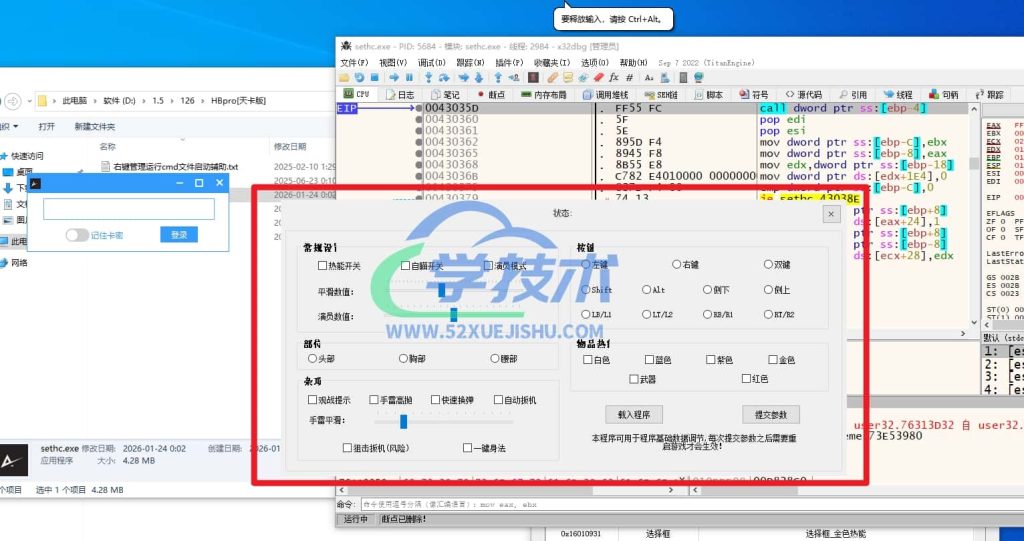Viewport: 1024px width, 541px height.
Task: Select the RT/R2 radio button
Action: [768, 314]
